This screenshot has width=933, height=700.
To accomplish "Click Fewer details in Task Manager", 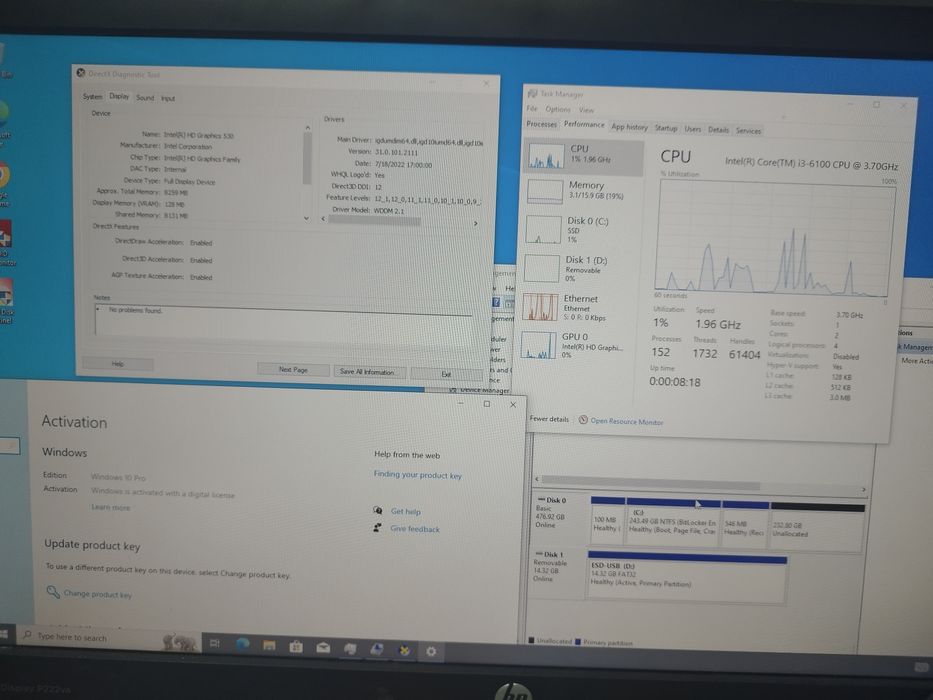I will pos(549,418).
